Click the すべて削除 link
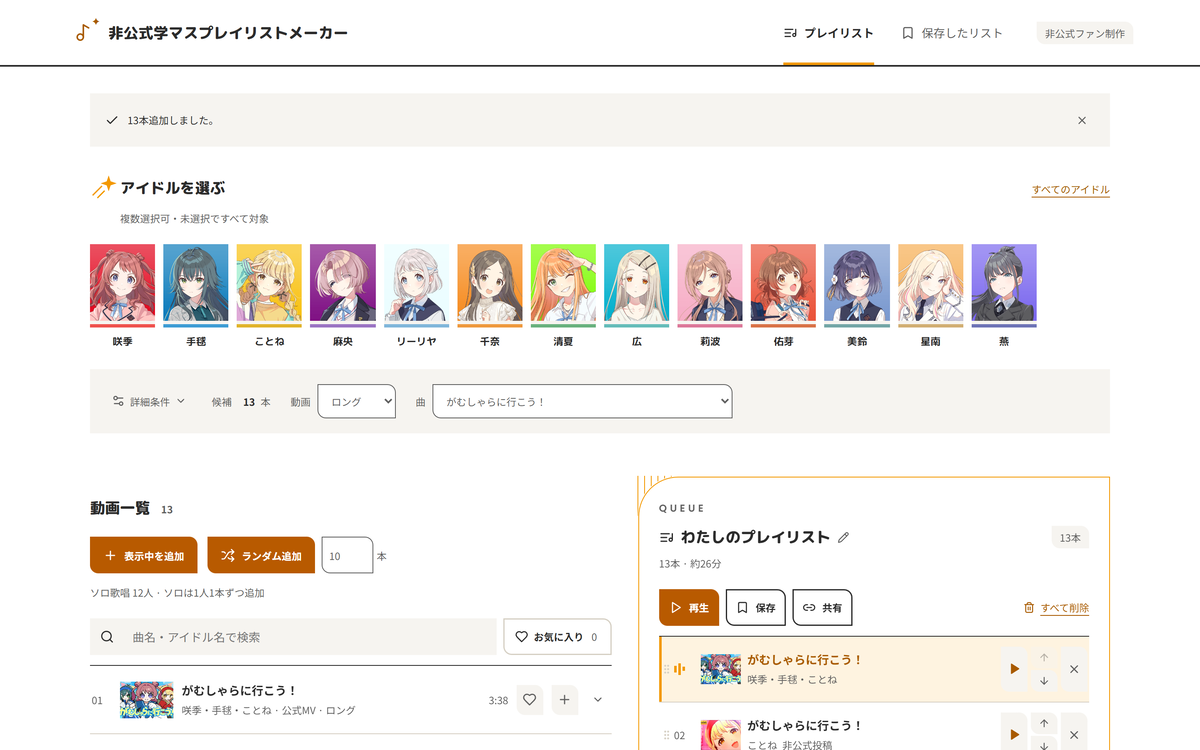The height and width of the screenshot is (750, 1200). point(1065,608)
